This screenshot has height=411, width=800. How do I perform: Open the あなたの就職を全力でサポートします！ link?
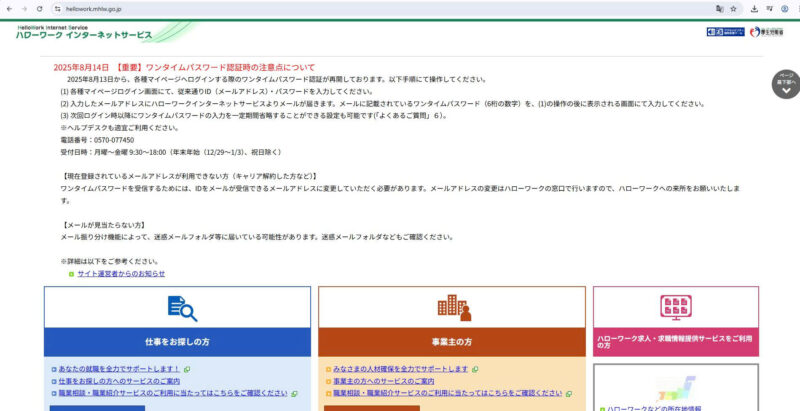click(x=119, y=369)
